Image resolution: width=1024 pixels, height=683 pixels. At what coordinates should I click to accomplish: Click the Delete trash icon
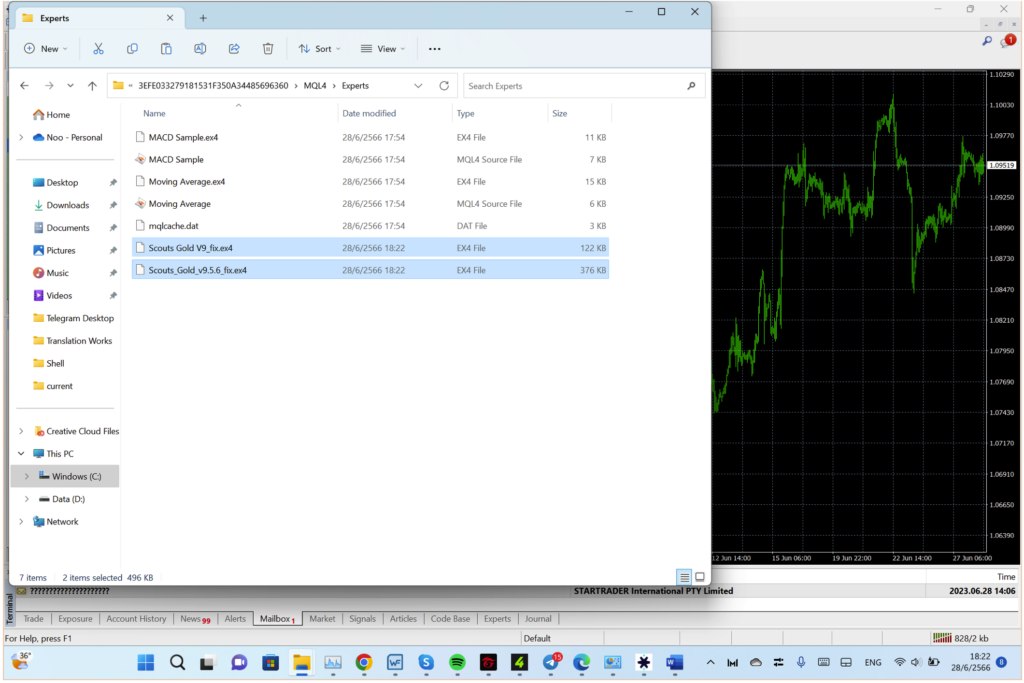(268, 49)
